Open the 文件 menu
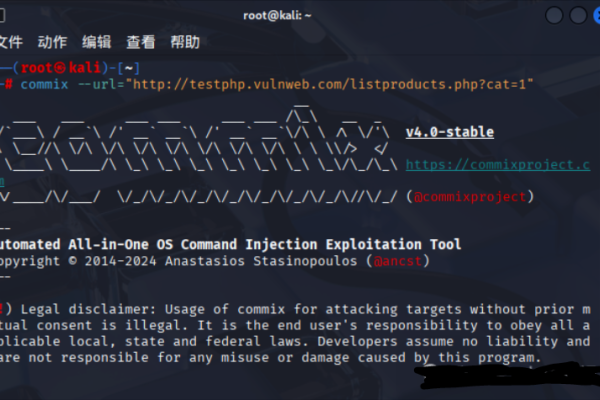This screenshot has height=400, width=600. point(10,41)
